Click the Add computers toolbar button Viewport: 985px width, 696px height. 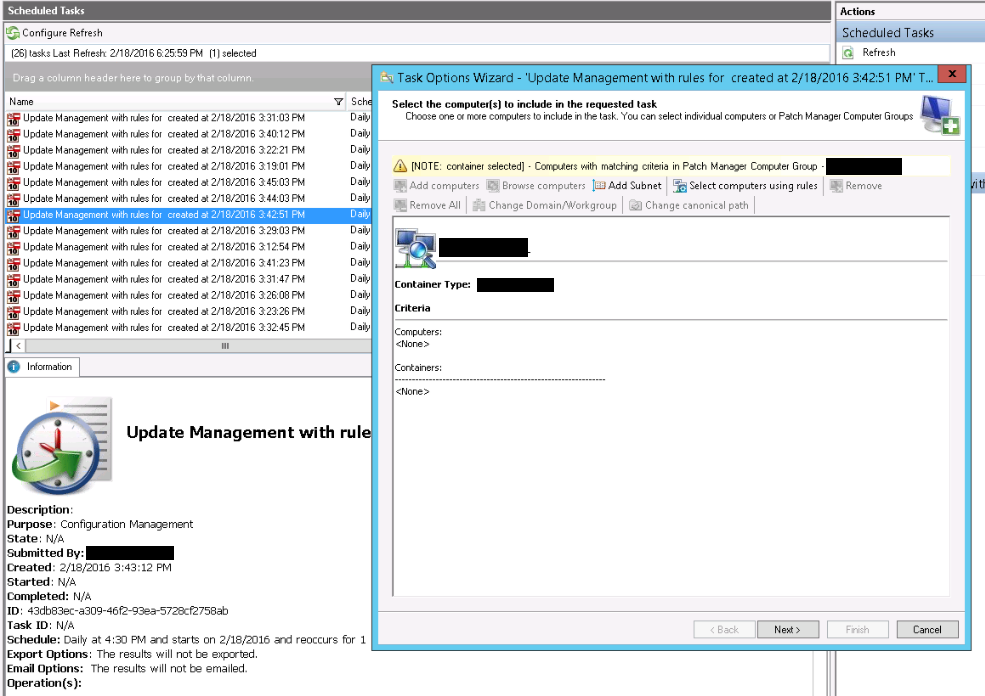[x=437, y=186]
